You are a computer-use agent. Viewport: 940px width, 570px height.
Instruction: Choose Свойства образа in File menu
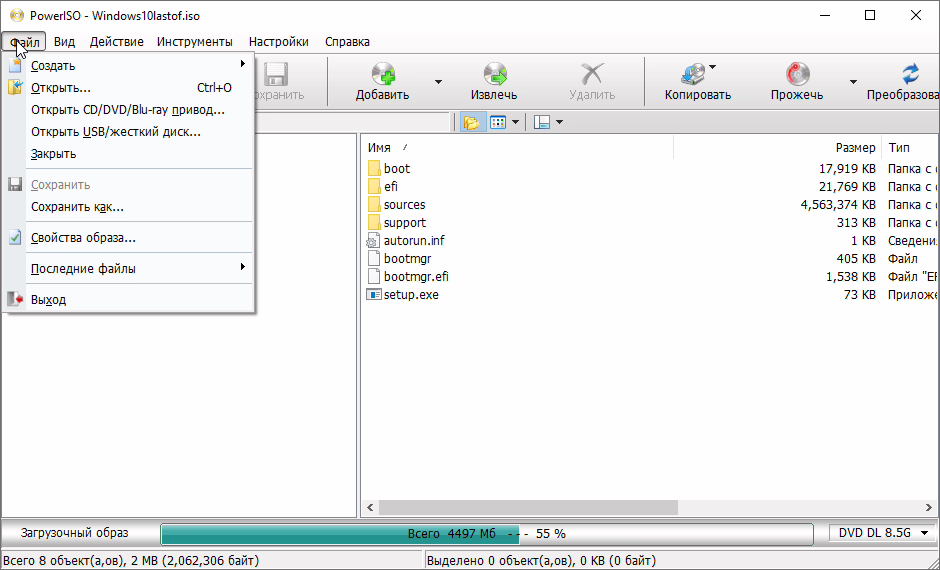[83, 238]
